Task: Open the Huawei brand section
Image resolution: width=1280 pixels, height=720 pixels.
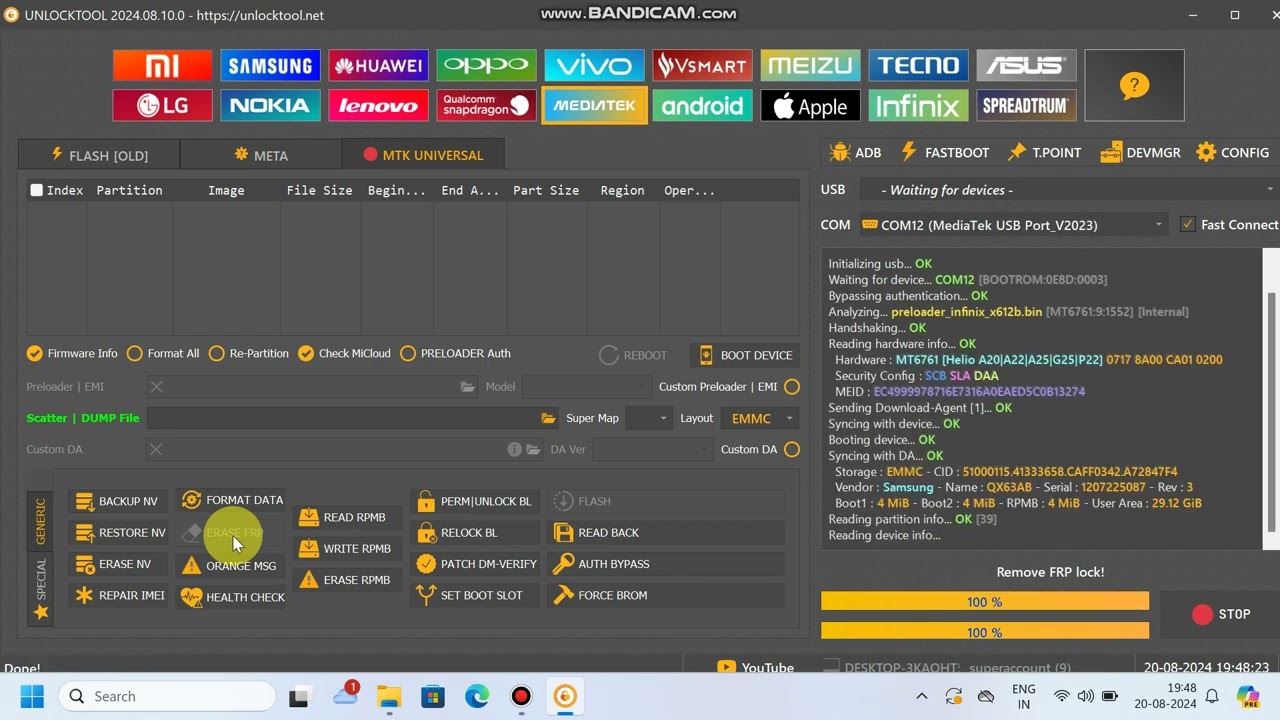Action: point(378,66)
